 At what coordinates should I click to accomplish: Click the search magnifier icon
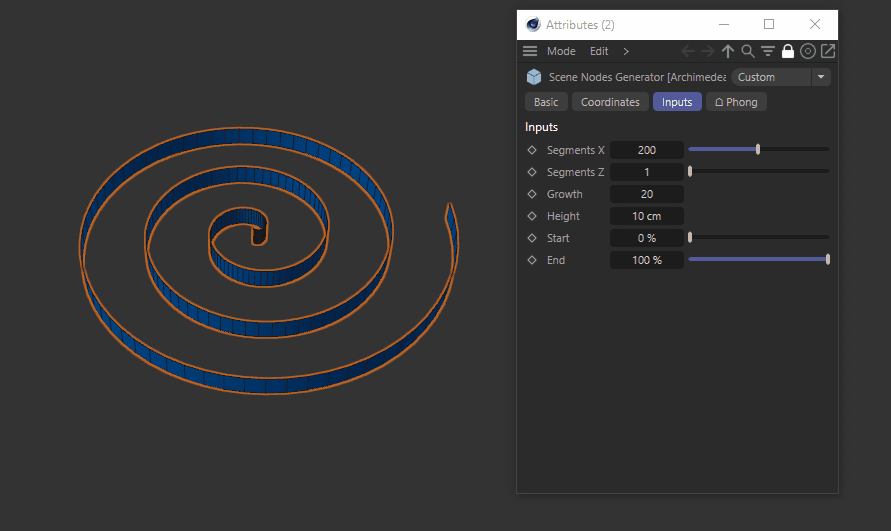coord(748,51)
